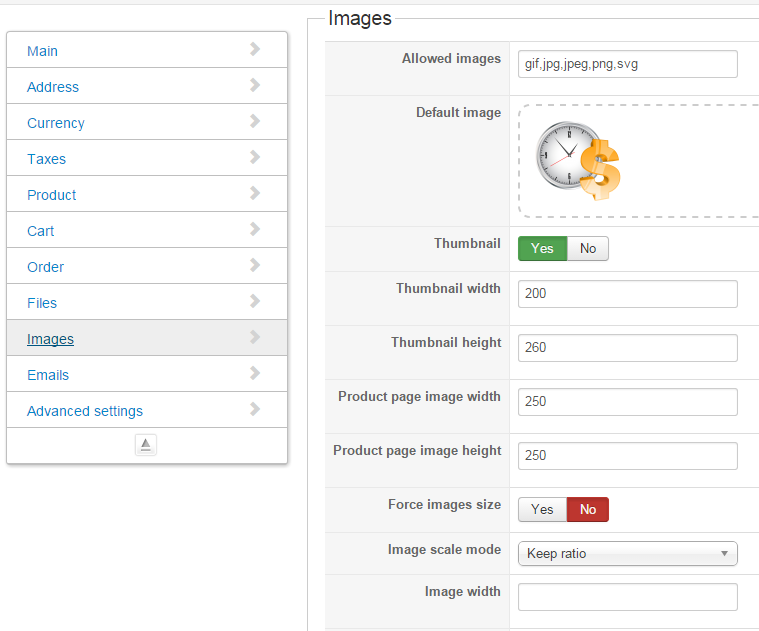Turn on Force images size with Yes

tap(542, 510)
